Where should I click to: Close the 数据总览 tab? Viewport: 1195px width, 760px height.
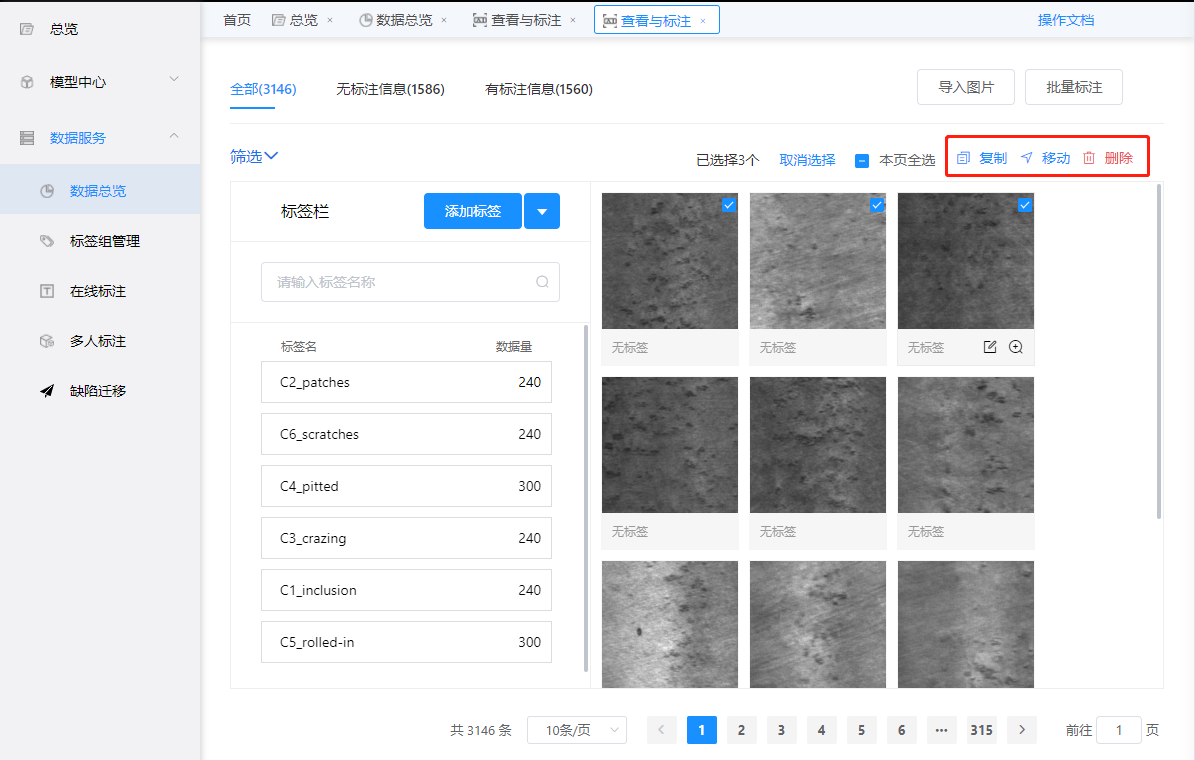(444, 21)
